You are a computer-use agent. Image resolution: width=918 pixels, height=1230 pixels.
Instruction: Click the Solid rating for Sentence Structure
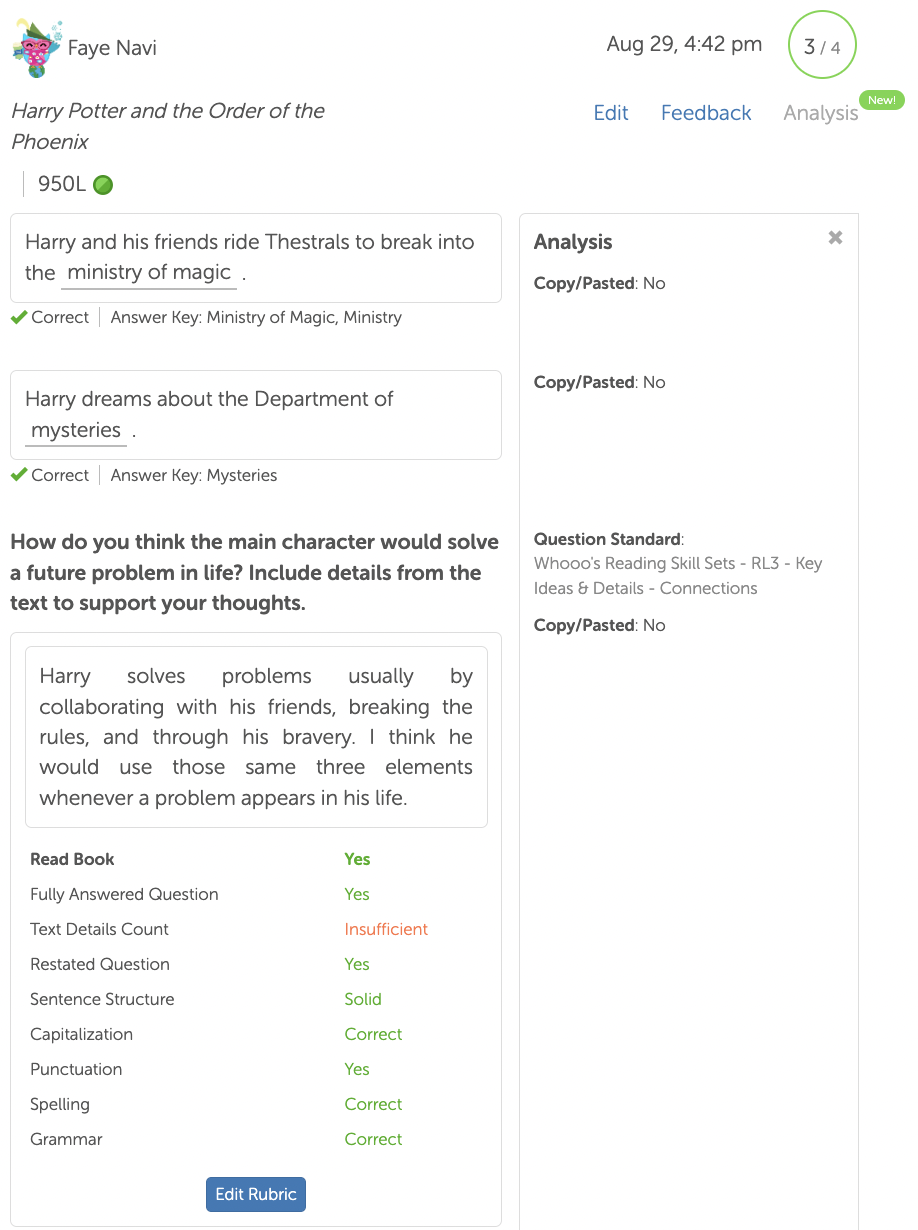tap(363, 999)
